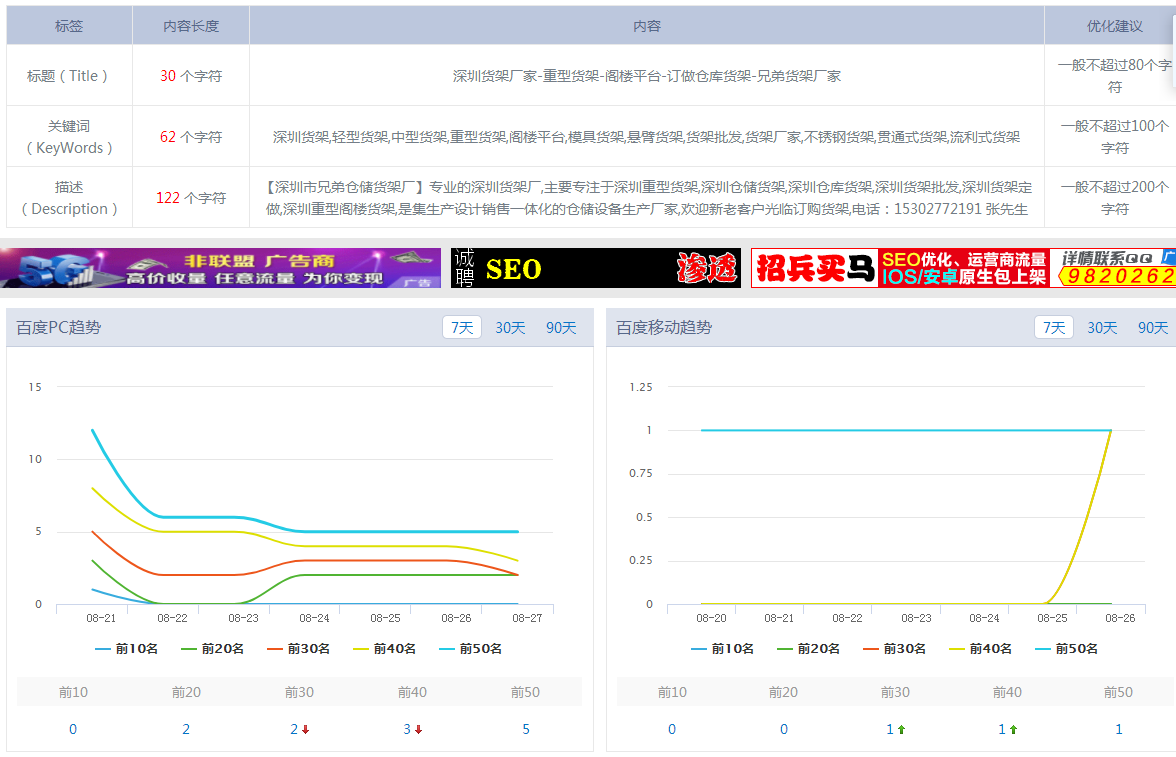Screen dimensions: 1176x757
Task: Click the PC 前50 value 5
Action: tap(526, 729)
